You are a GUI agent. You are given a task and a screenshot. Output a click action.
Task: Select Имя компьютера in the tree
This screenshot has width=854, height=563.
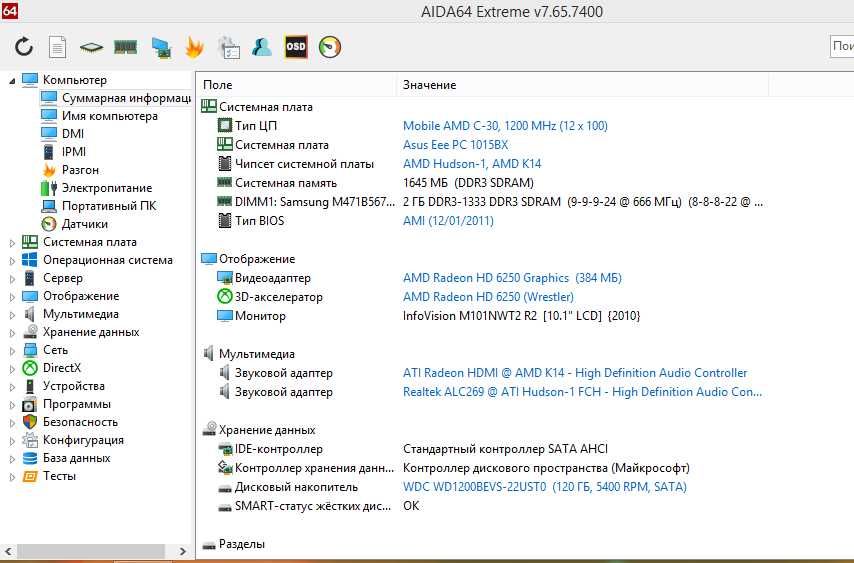click(x=109, y=116)
